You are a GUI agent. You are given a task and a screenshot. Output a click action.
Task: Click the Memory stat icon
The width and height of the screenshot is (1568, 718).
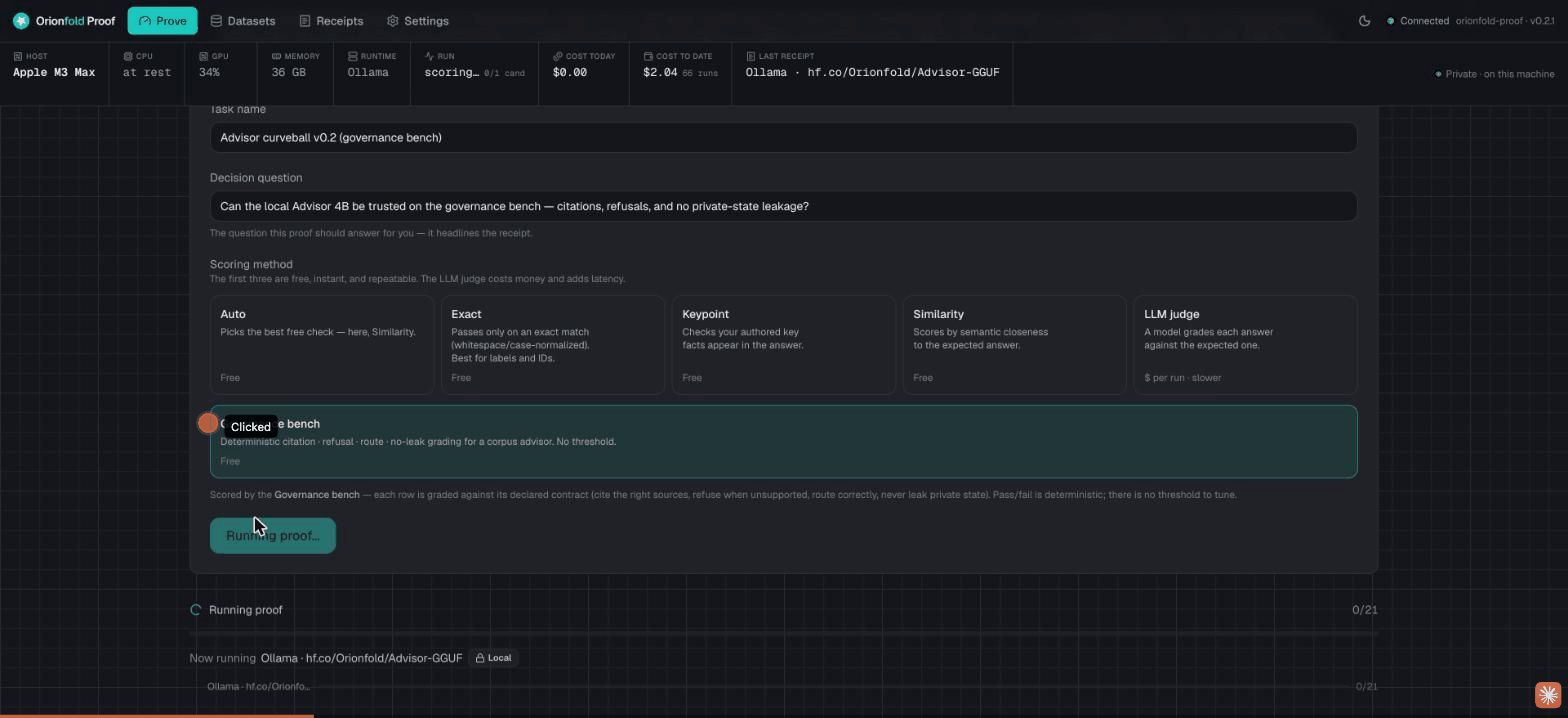point(276,56)
